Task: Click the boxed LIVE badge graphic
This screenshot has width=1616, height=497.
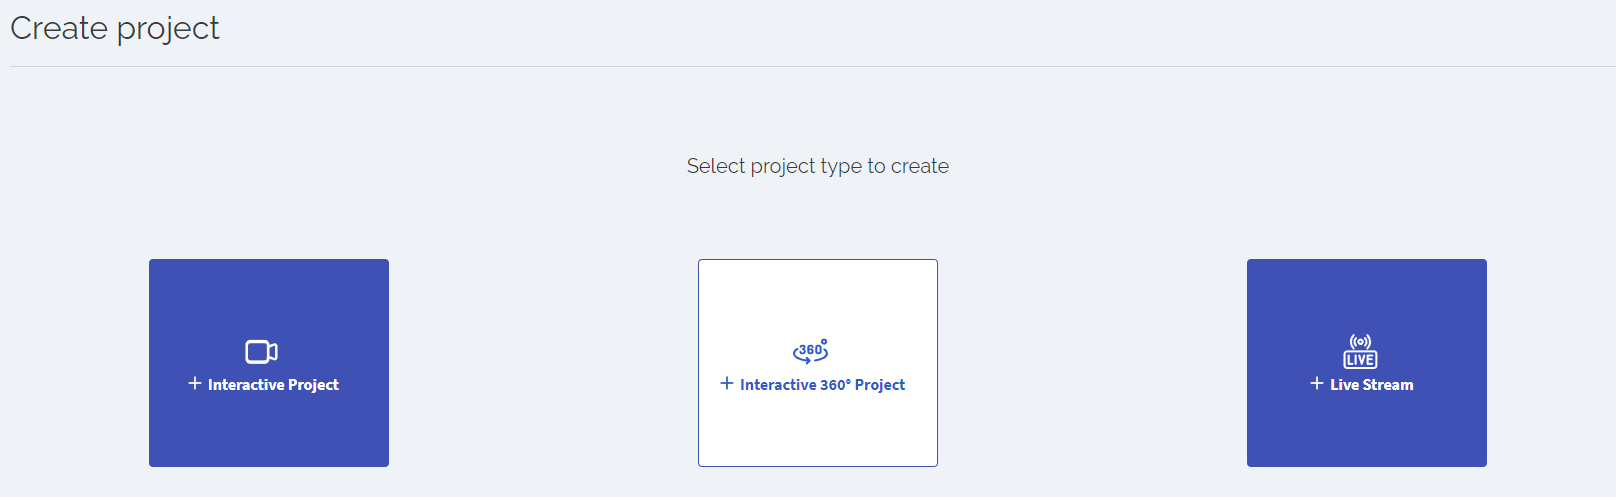Action: pyautogui.click(x=1360, y=360)
